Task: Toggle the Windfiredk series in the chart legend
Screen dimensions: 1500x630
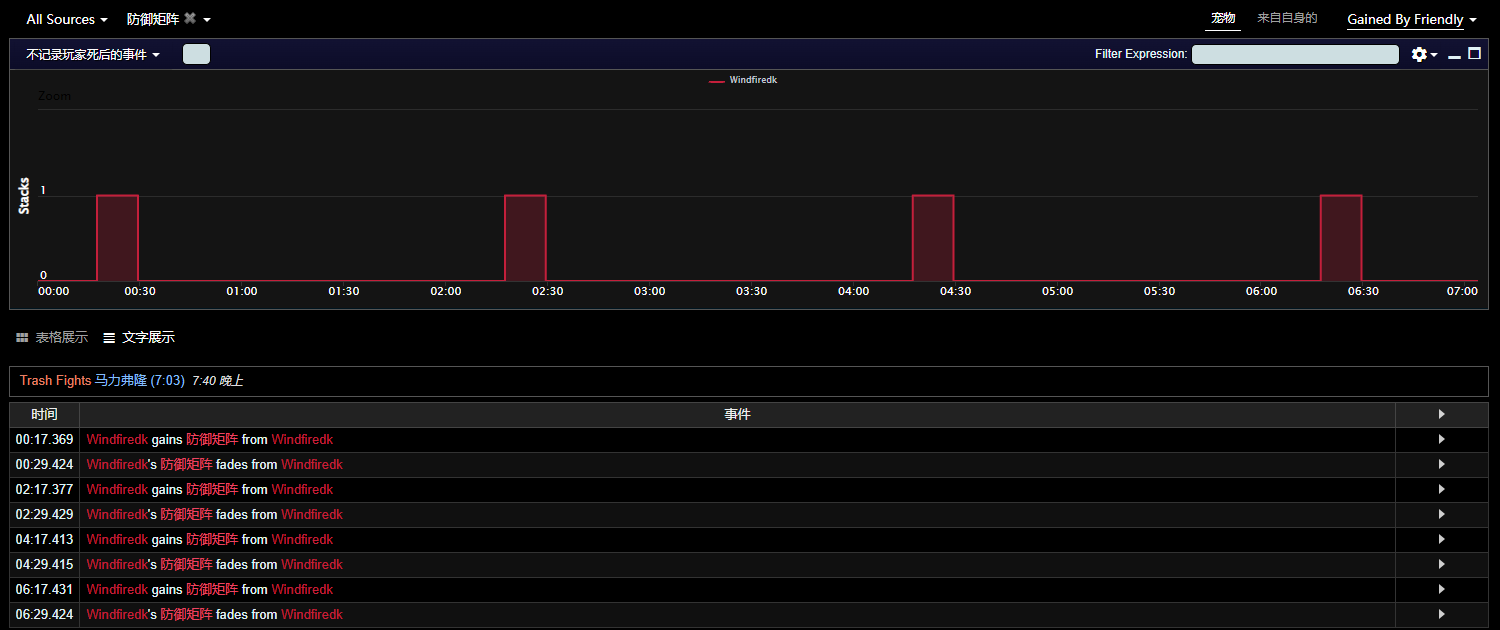Action: [x=743, y=80]
